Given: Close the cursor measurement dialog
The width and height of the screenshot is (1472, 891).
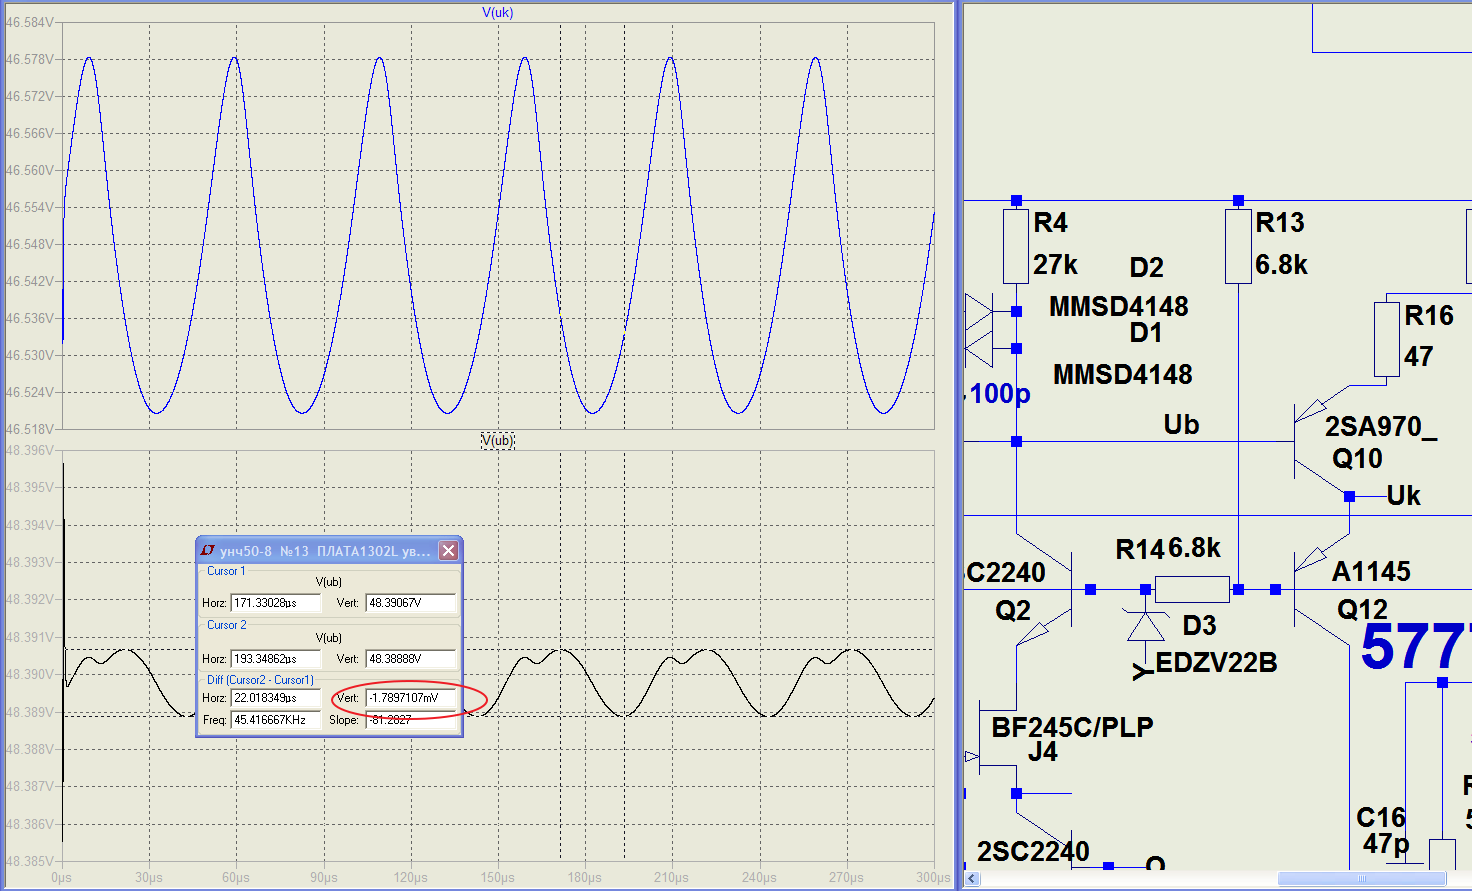Looking at the screenshot, I should click(449, 551).
